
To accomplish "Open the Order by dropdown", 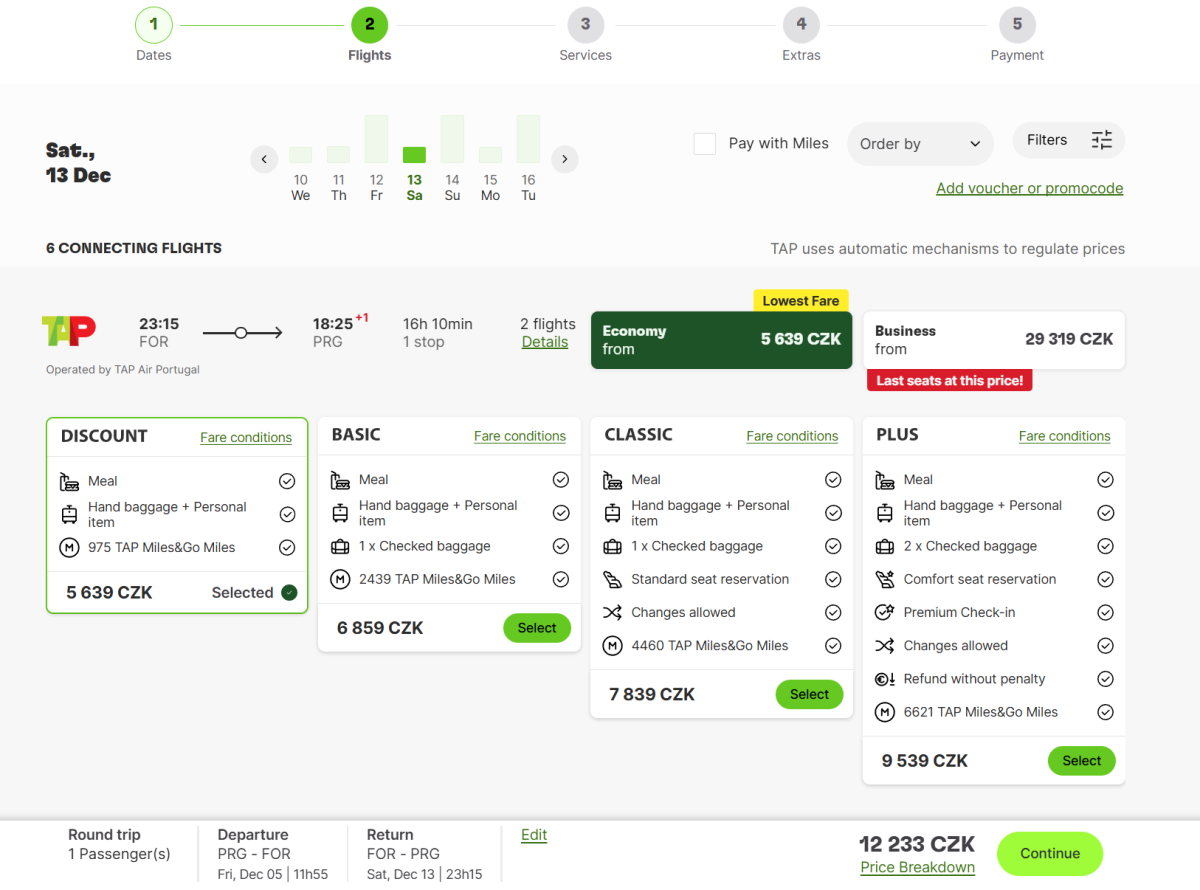I will (919, 144).
